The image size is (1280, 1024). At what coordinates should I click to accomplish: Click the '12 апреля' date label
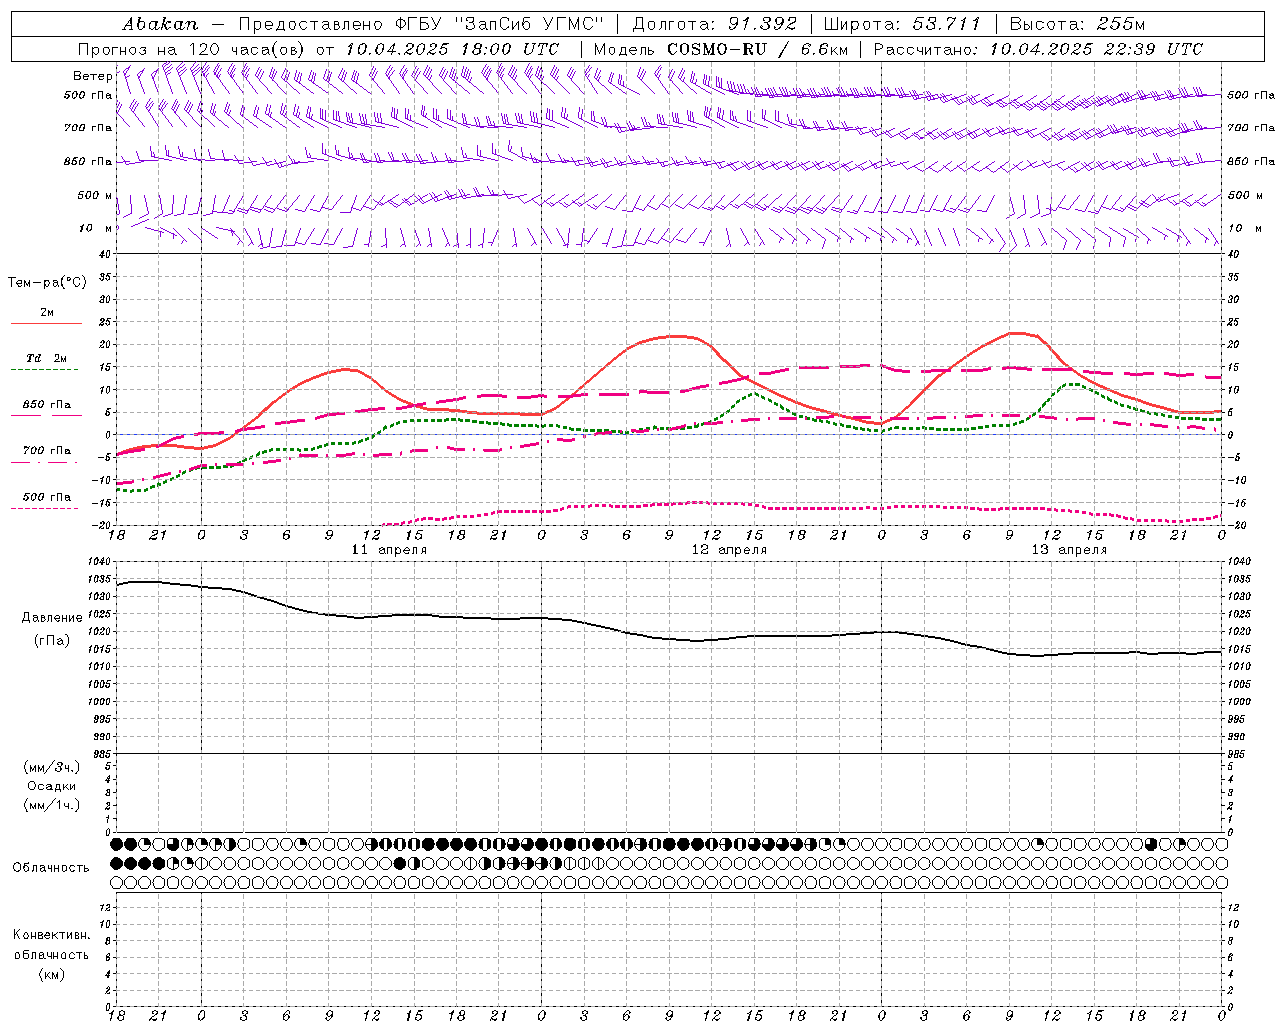pyautogui.click(x=729, y=550)
